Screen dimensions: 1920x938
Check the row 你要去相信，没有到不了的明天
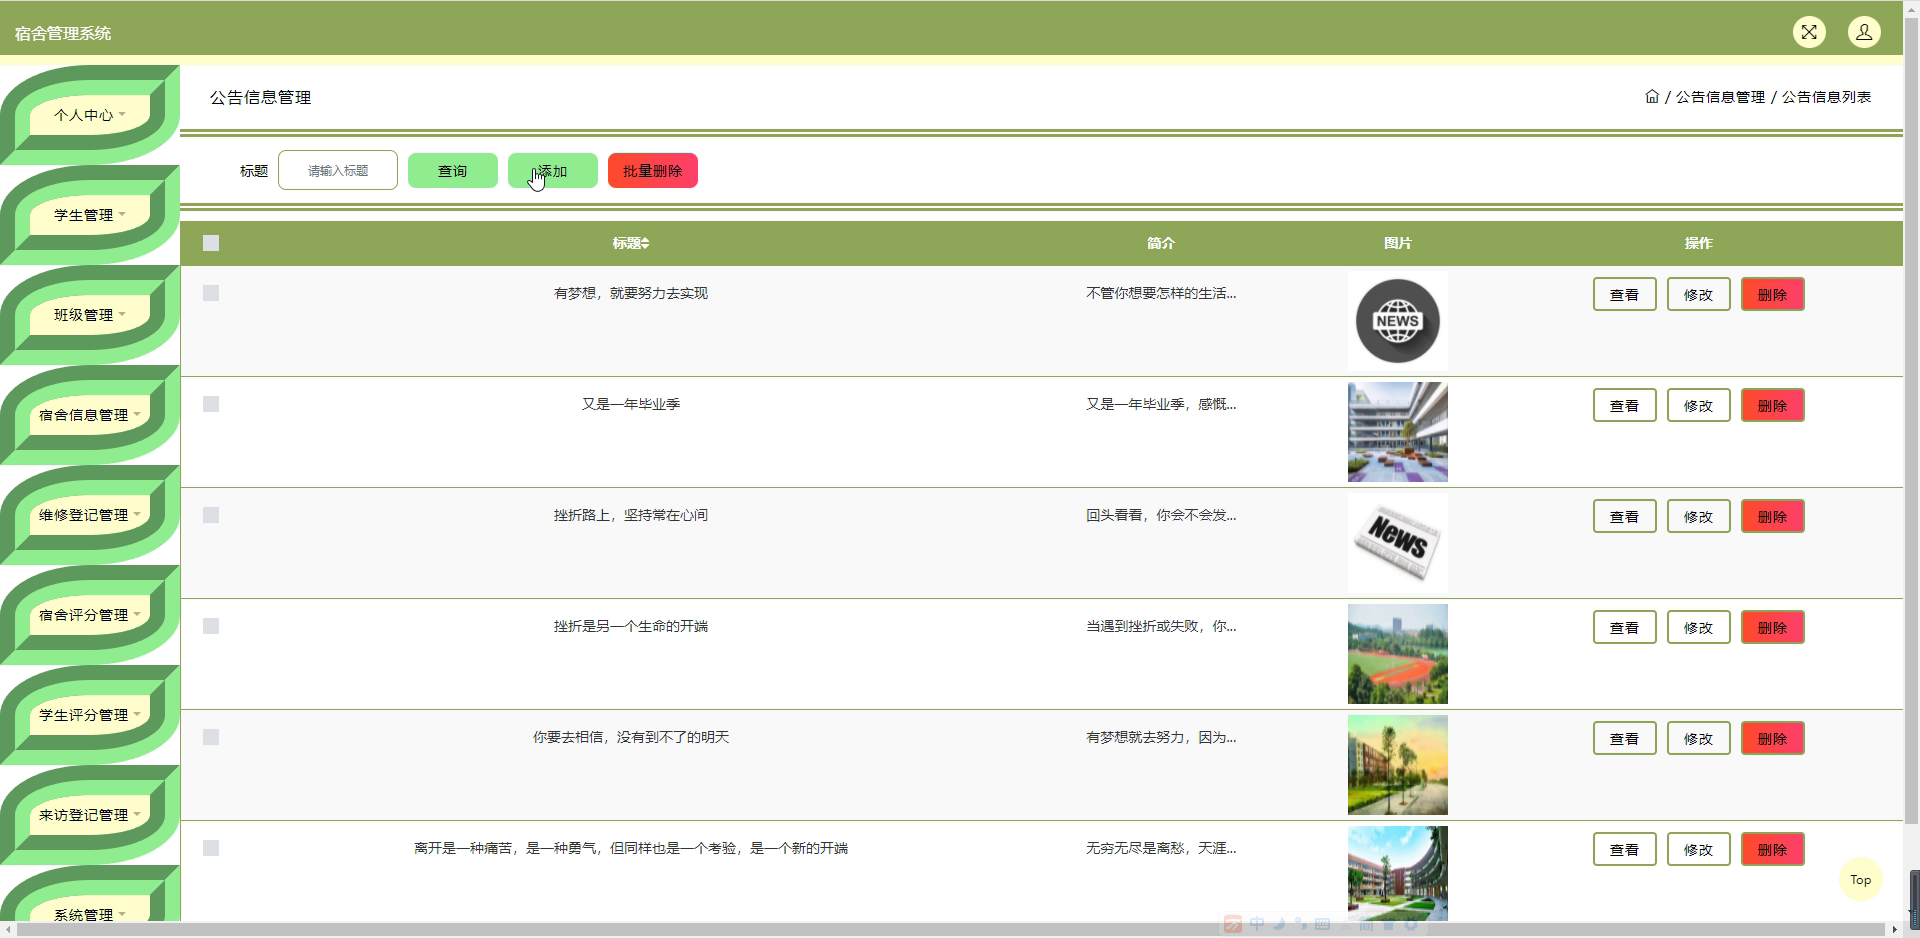211,737
